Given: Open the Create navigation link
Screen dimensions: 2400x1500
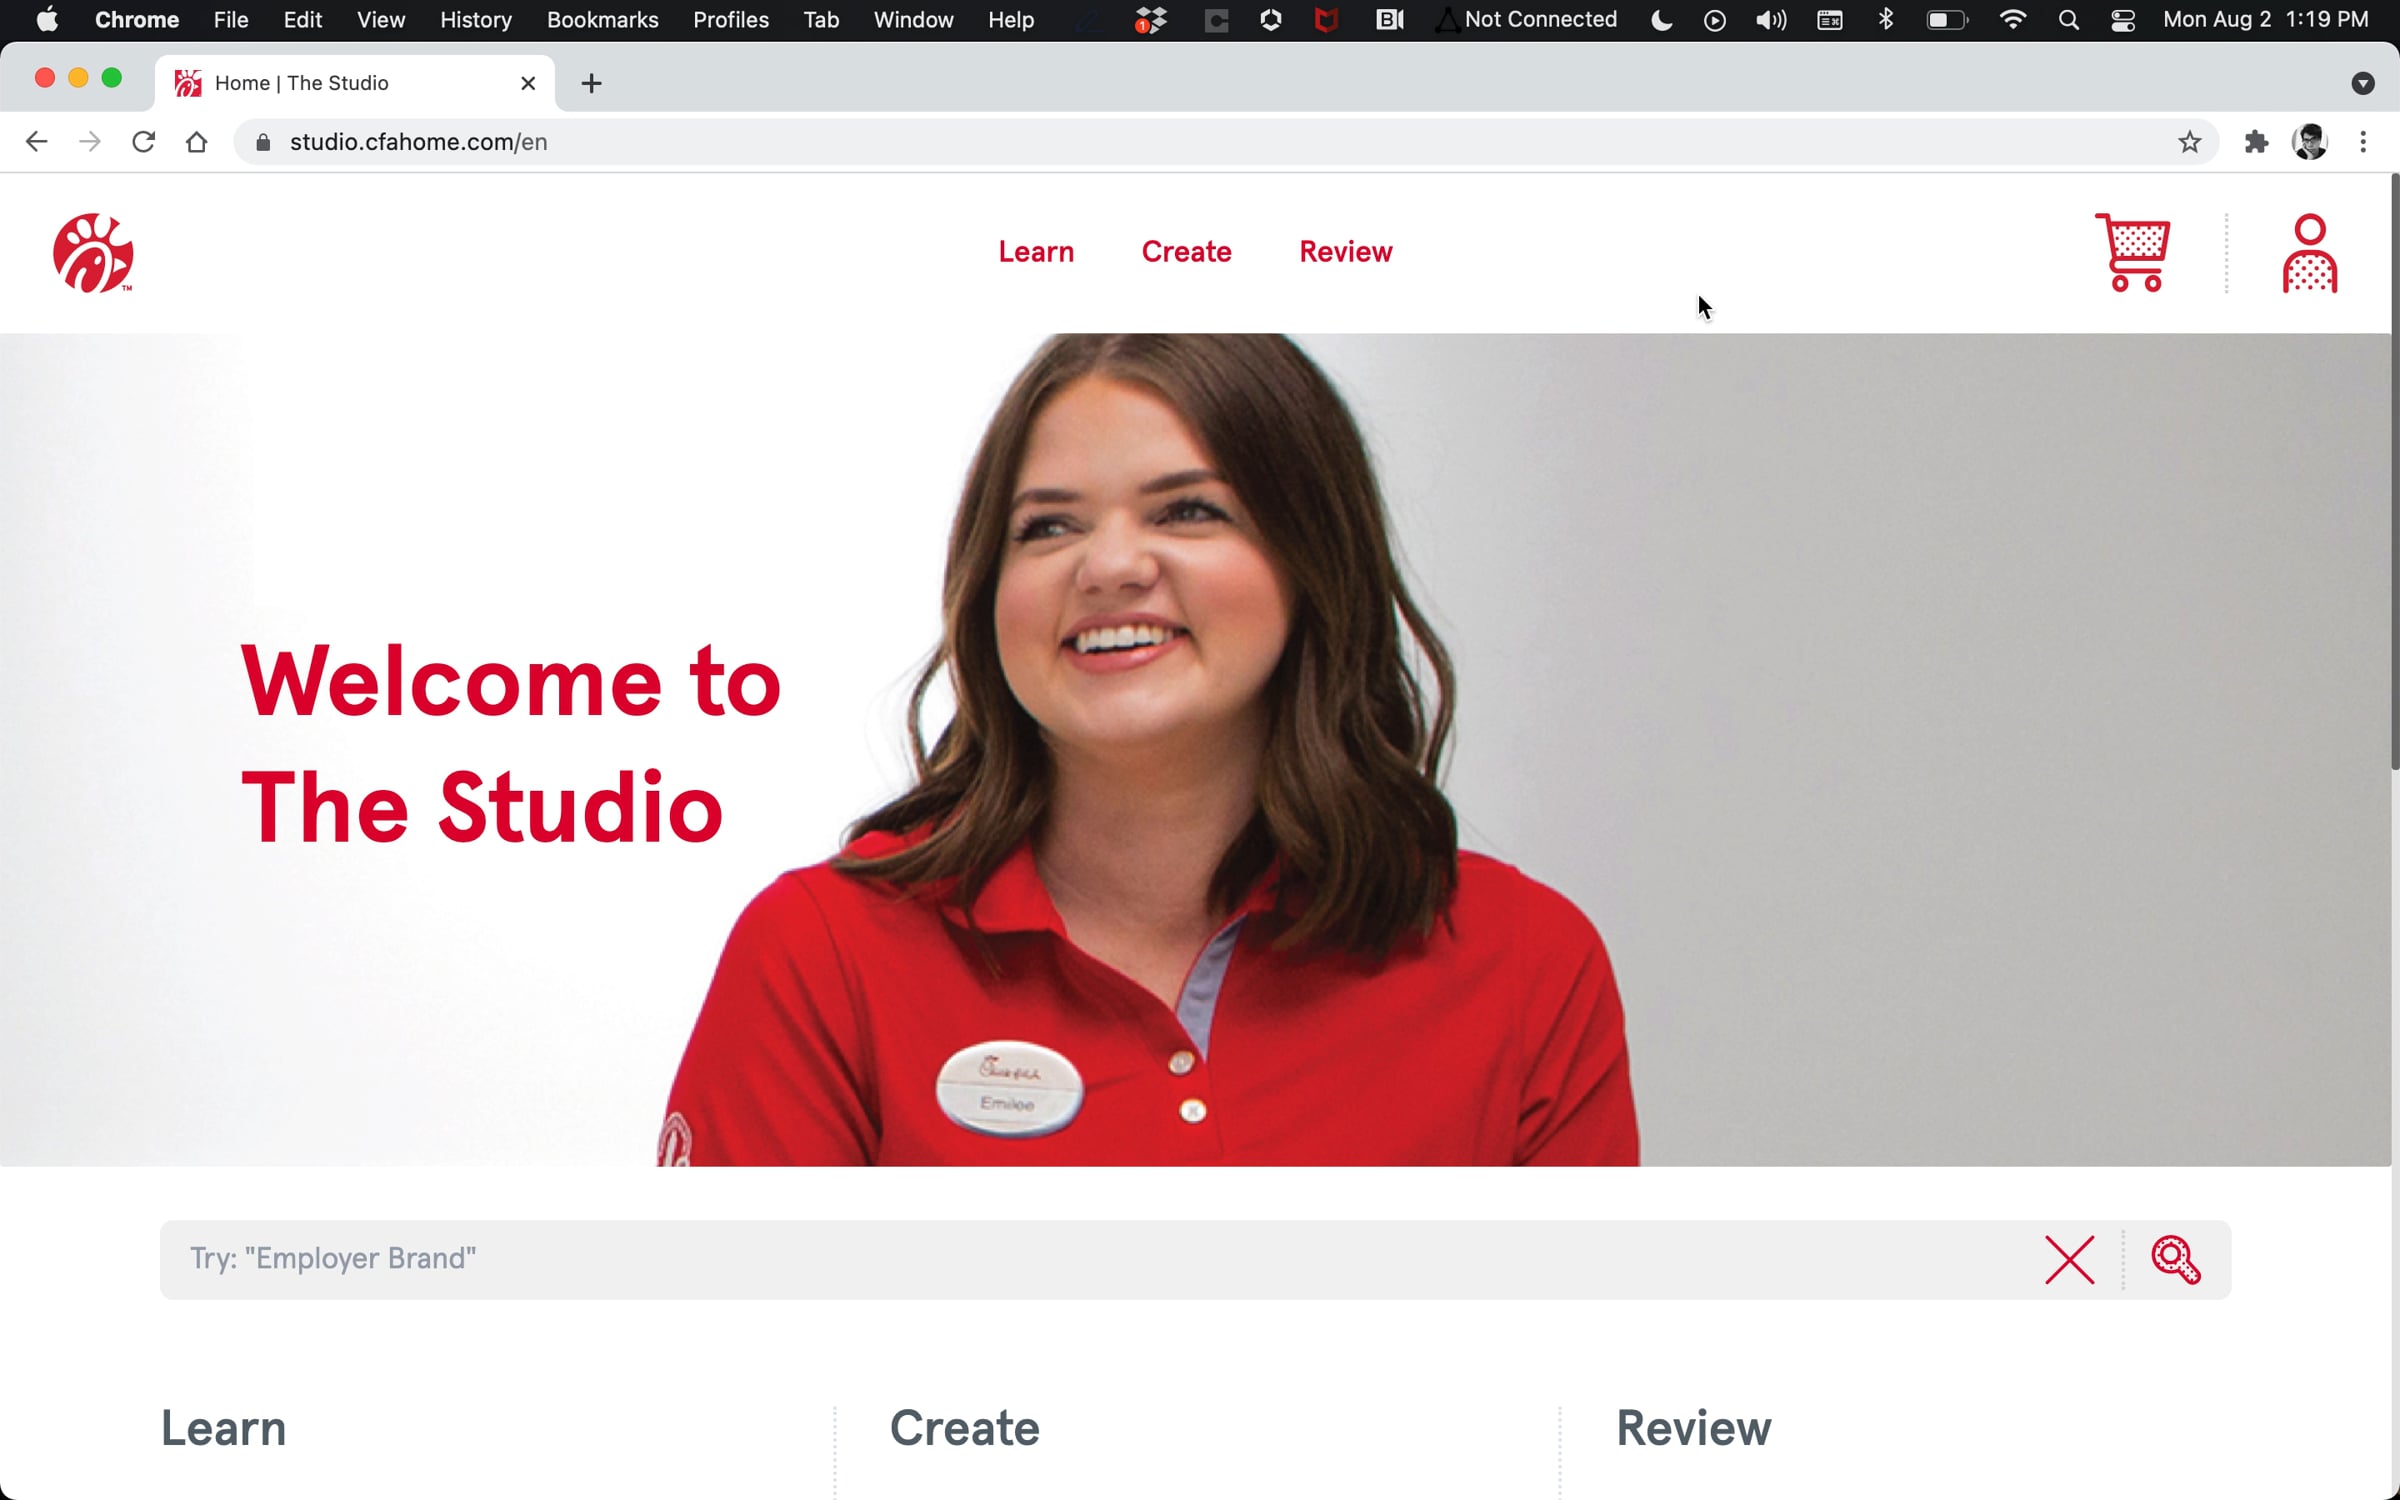Looking at the screenshot, I should pyautogui.click(x=1186, y=252).
